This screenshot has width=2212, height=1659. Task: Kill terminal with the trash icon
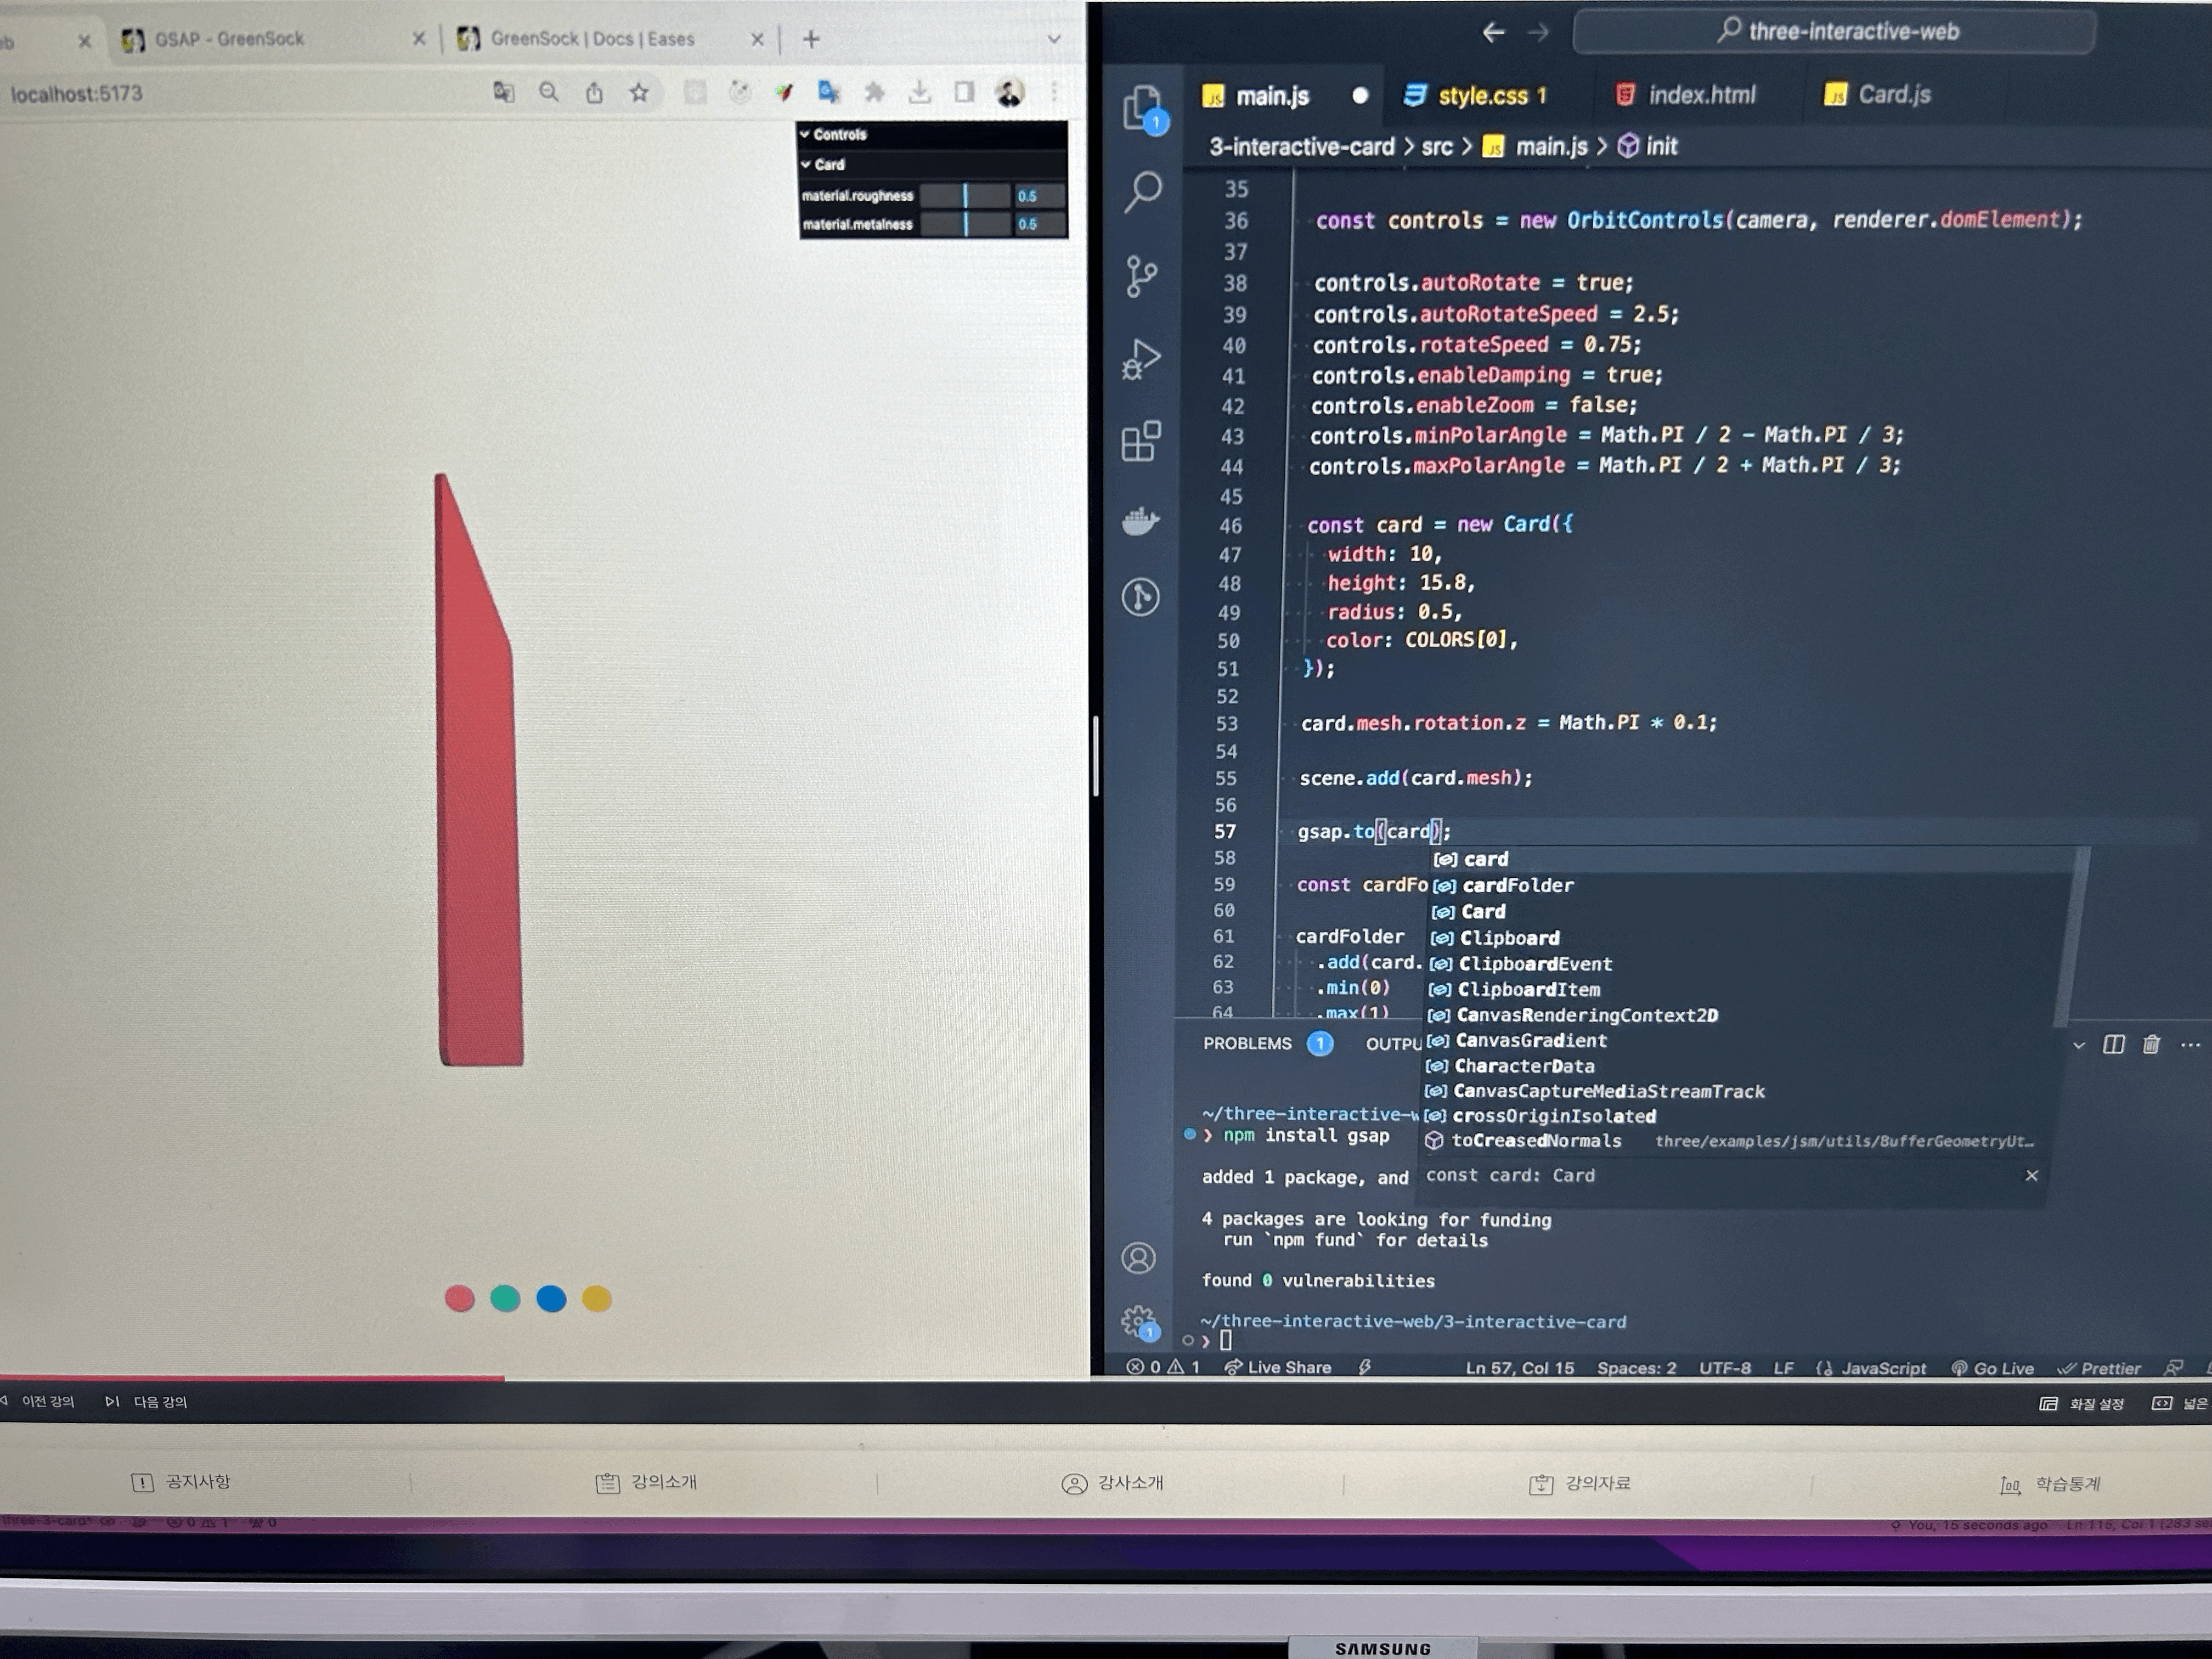(x=2151, y=1044)
